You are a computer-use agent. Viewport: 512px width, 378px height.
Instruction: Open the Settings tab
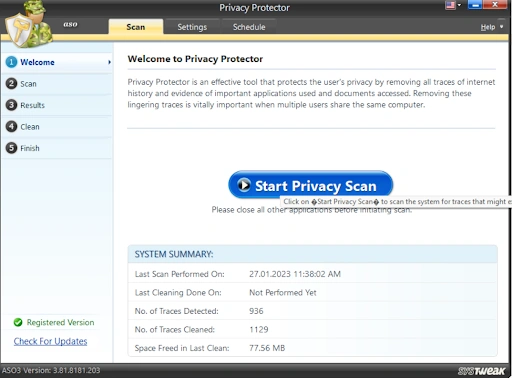[192, 27]
